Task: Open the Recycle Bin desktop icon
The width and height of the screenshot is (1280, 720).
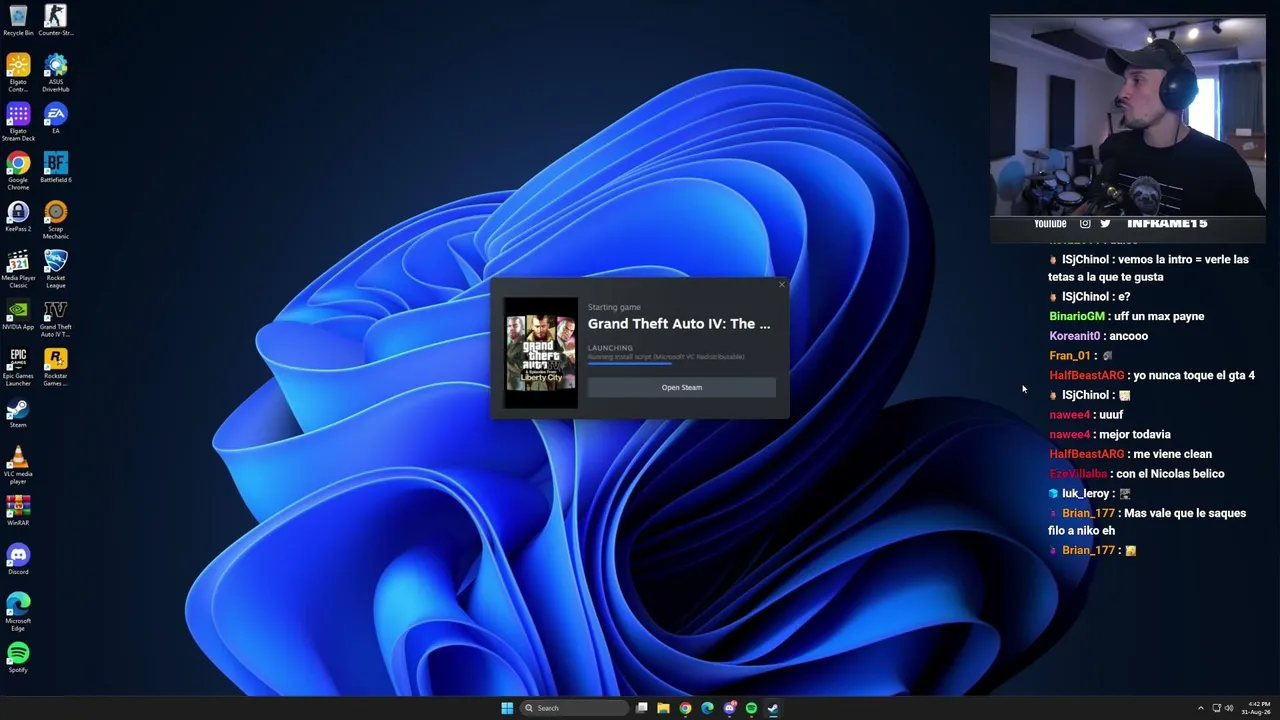Action: [x=18, y=20]
